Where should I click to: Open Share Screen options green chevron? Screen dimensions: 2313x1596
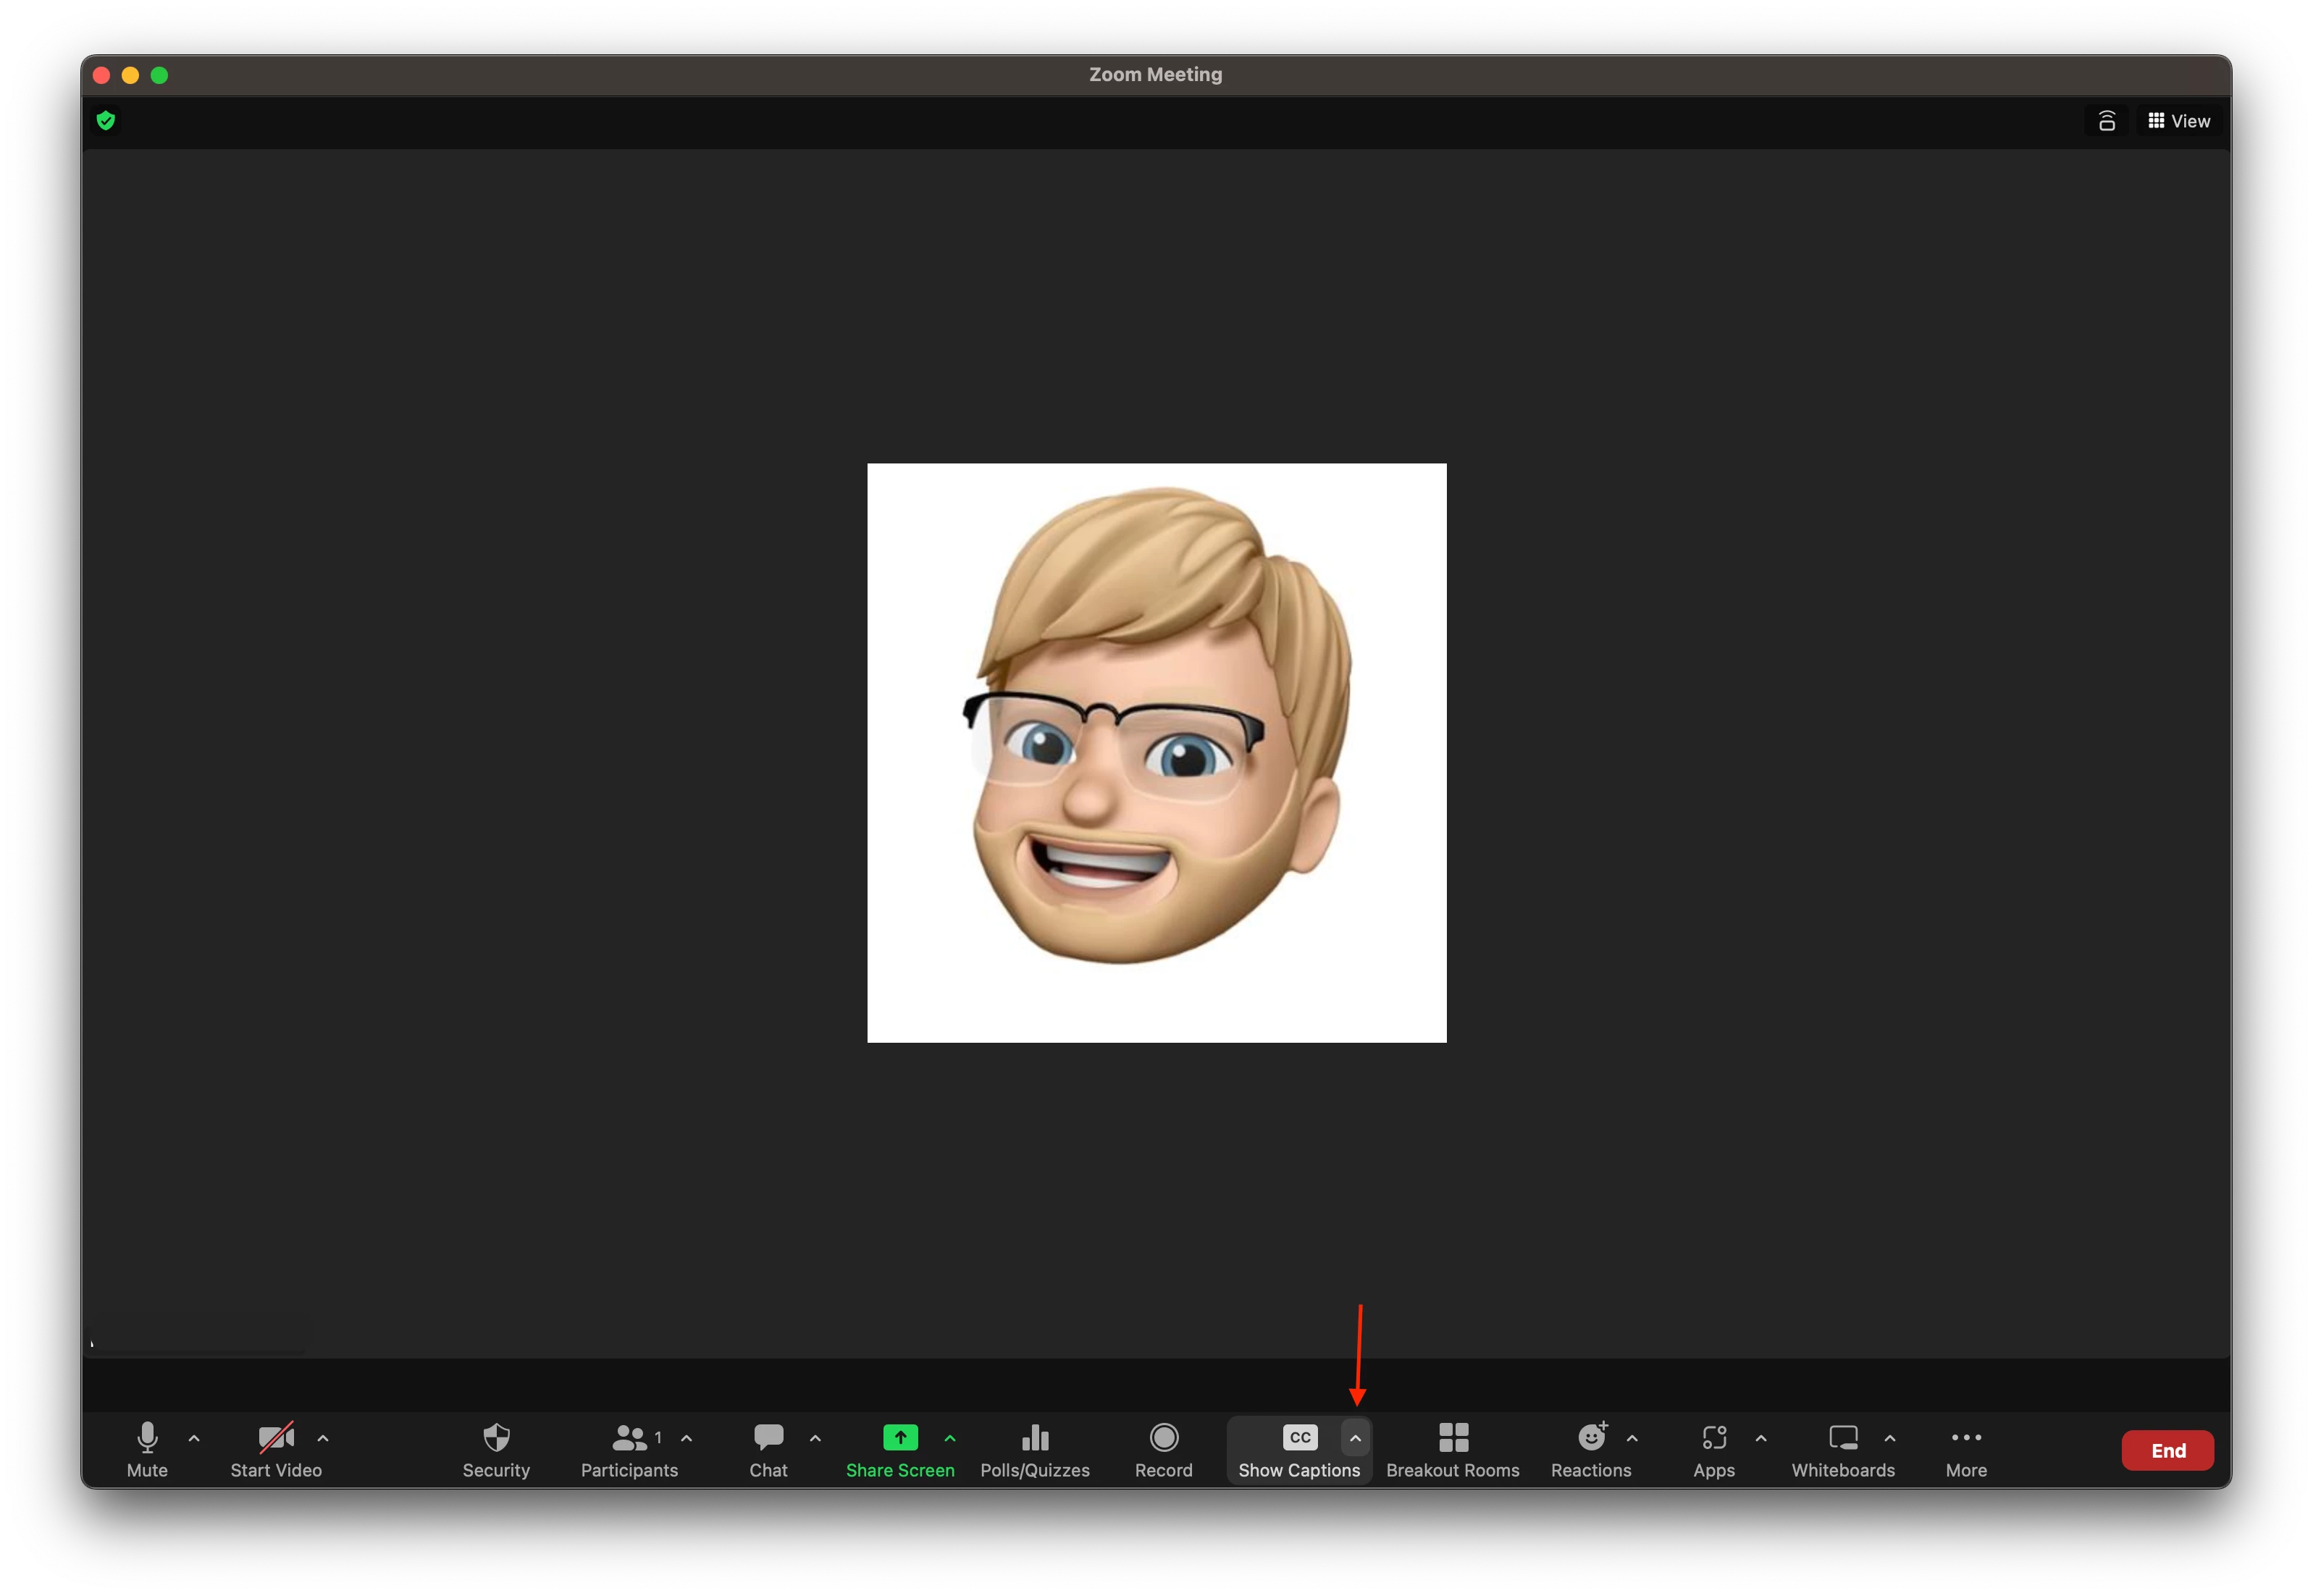(x=950, y=1438)
